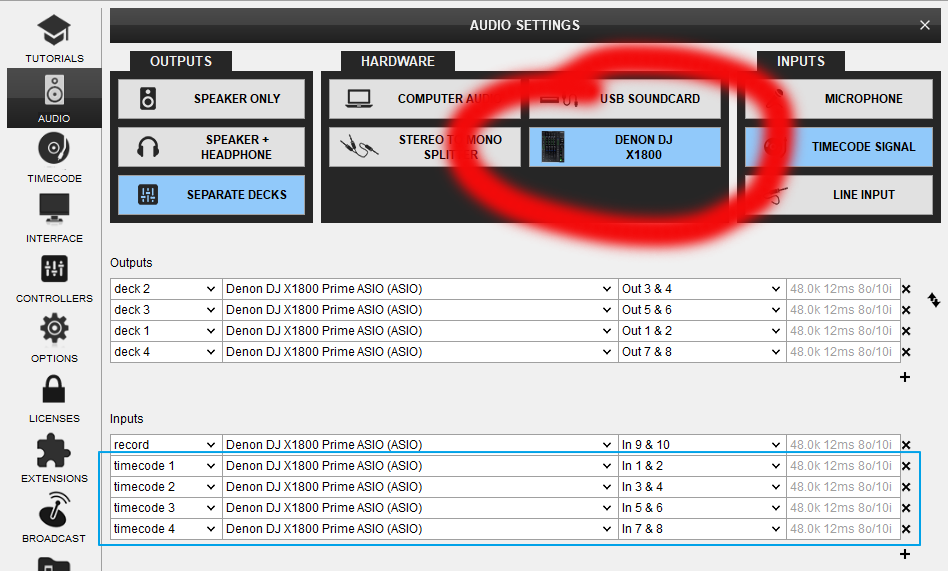Open the Options gear section
The image size is (948, 571).
(x=54, y=338)
